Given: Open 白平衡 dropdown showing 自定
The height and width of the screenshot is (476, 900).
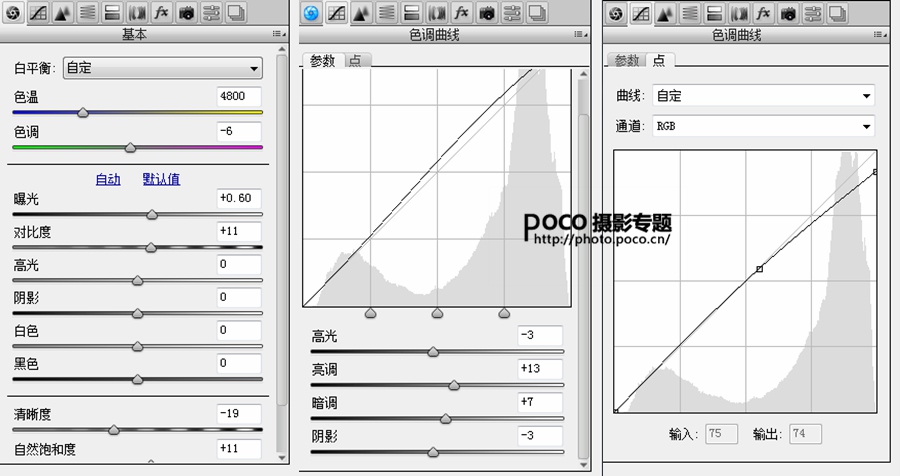Looking at the screenshot, I should (x=162, y=68).
